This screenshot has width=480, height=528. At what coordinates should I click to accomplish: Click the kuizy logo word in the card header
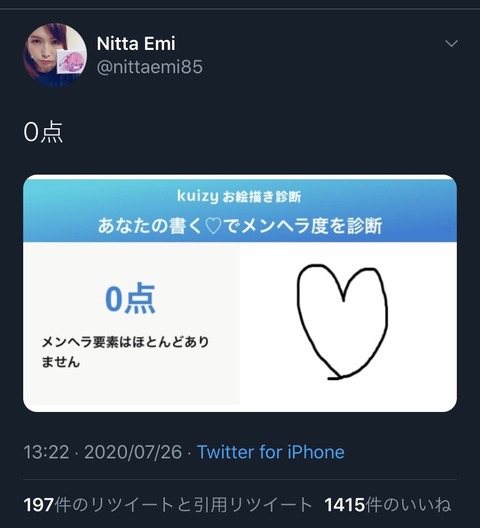click(x=198, y=196)
